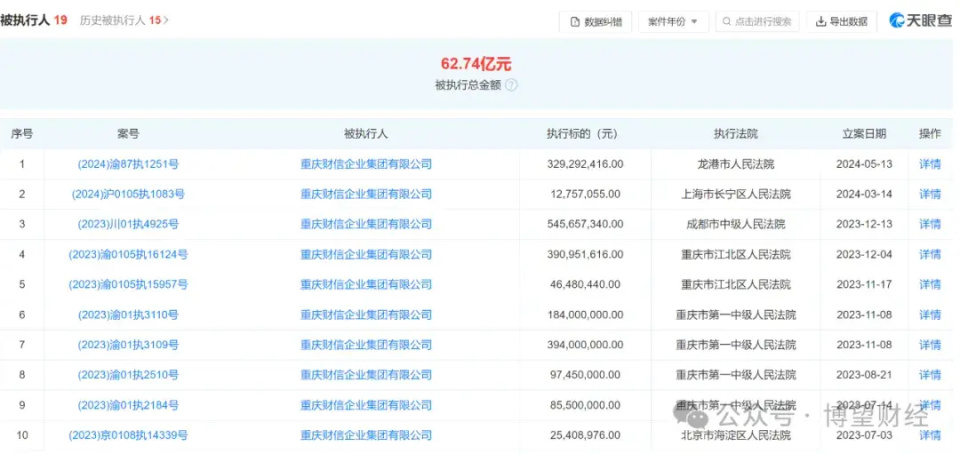Open case (2023)渝01执2510号
Screen dimensions: 960x454
click(x=128, y=375)
